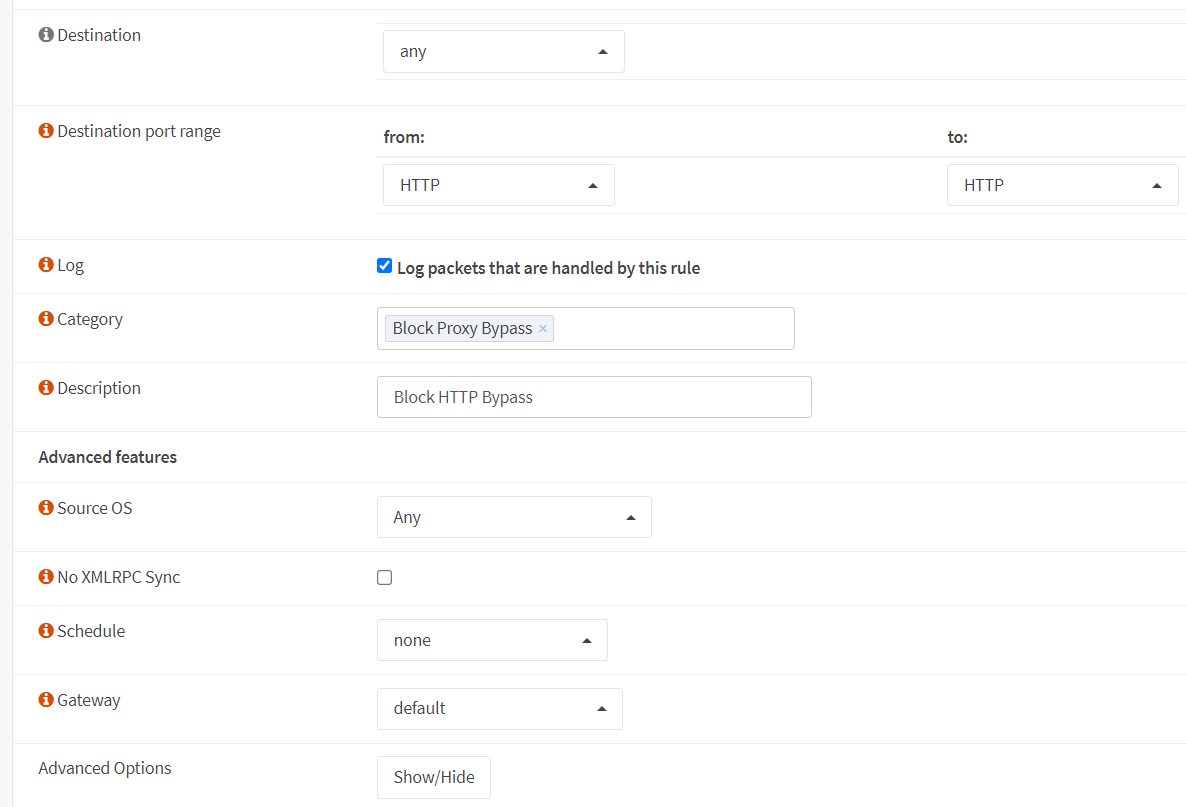Enable the No XMLRPC Sync checkbox
This screenshot has width=1186, height=807.
384,577
